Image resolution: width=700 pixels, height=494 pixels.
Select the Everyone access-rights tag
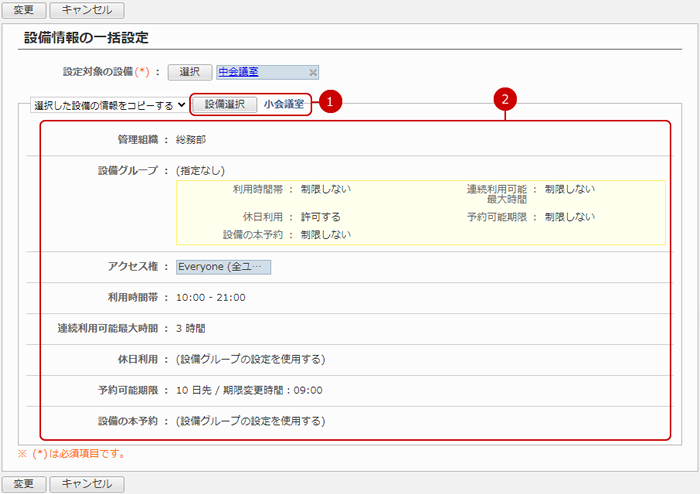223,267
